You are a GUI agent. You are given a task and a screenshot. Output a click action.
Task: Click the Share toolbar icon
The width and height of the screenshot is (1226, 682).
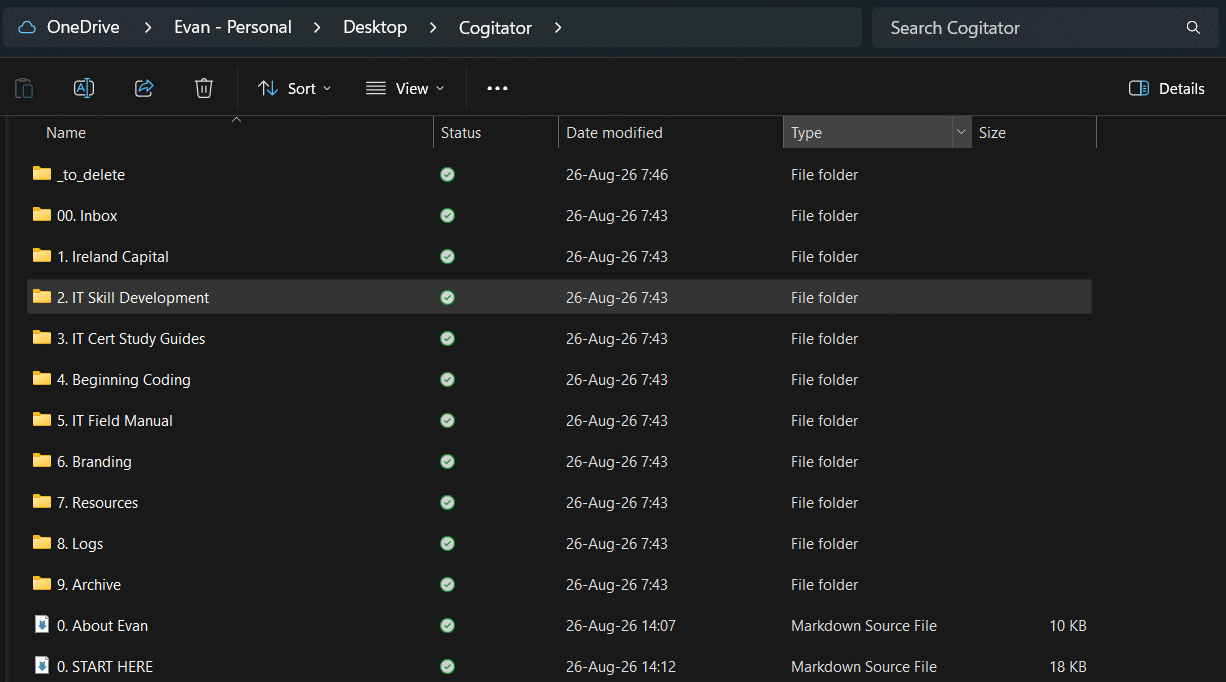pos(144,88)
